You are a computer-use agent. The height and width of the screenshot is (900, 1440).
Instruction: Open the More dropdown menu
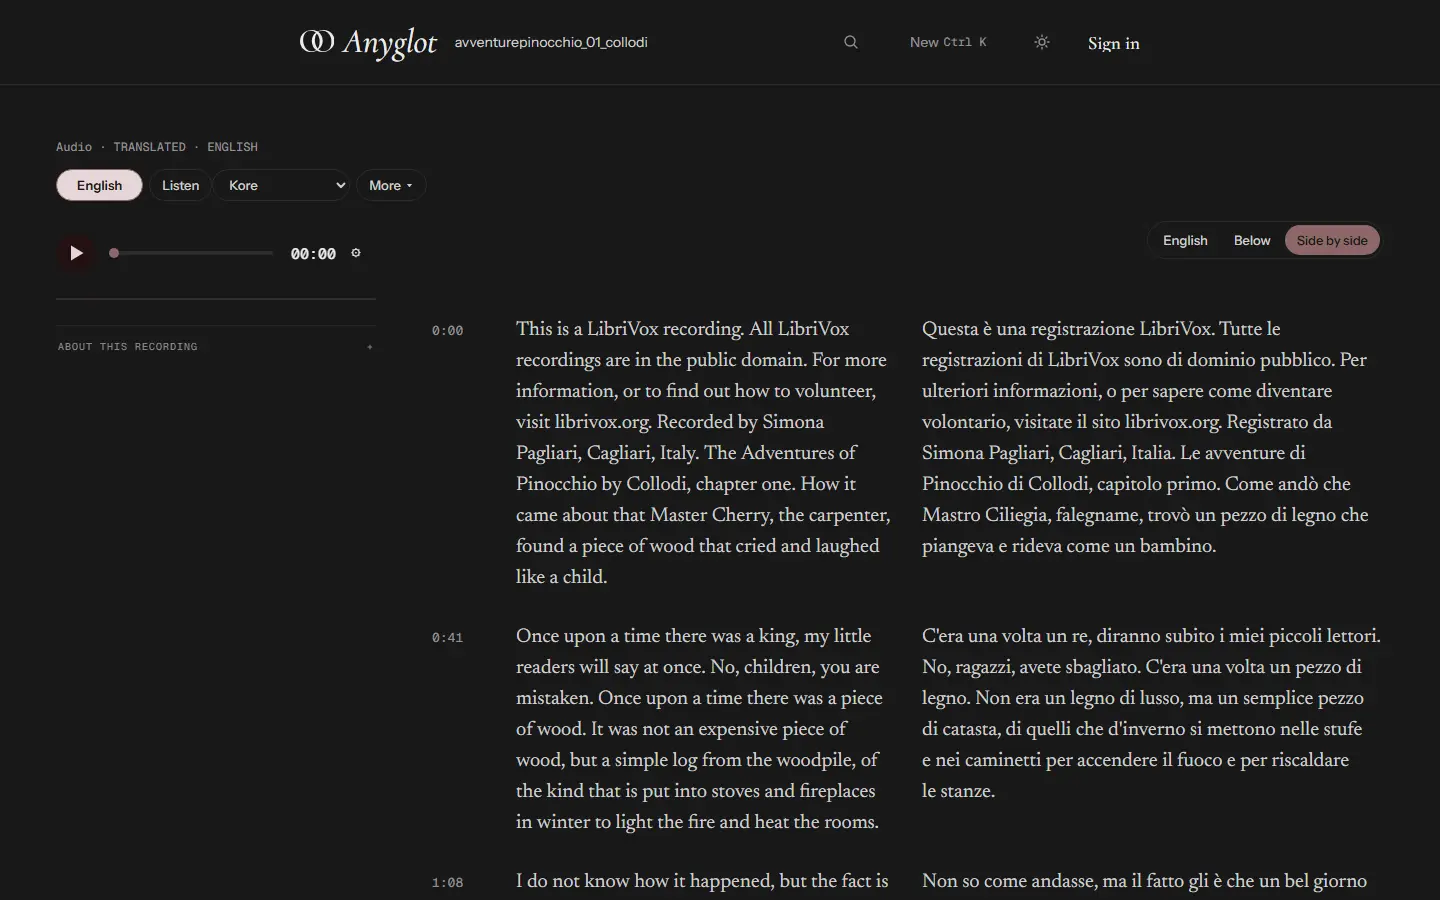(x=391, y=185)
